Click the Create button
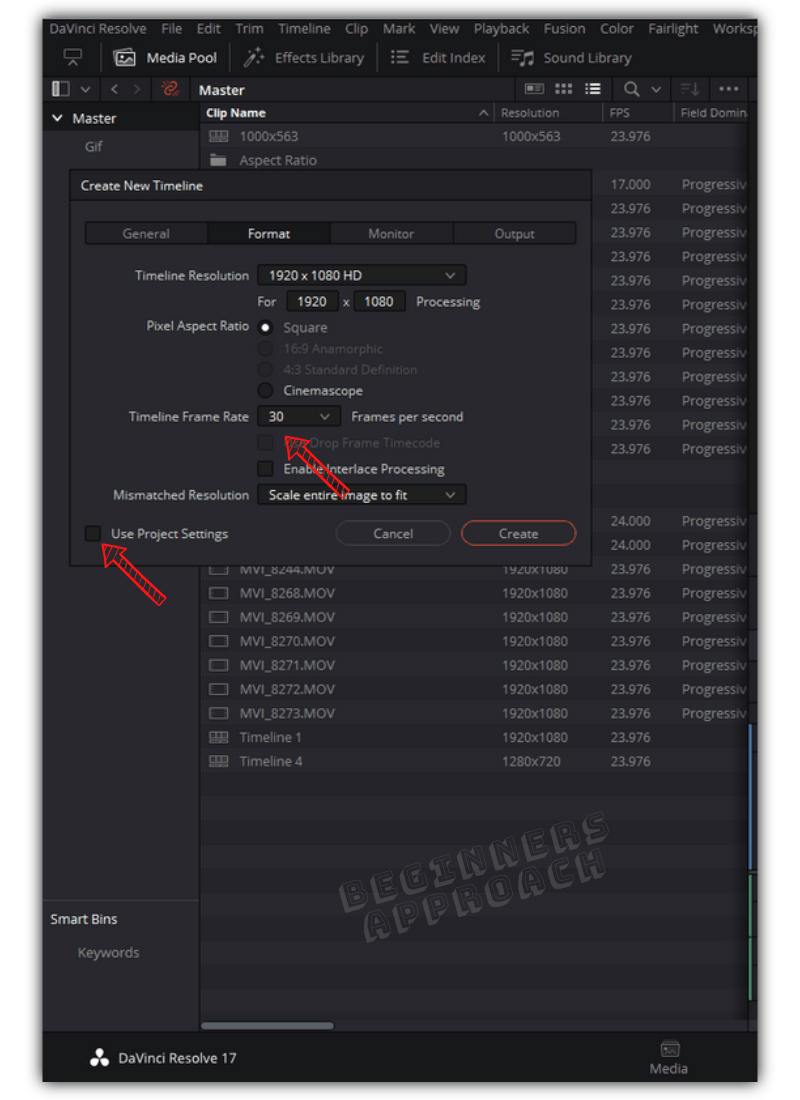800x1100 pixels. coord(519,534)
